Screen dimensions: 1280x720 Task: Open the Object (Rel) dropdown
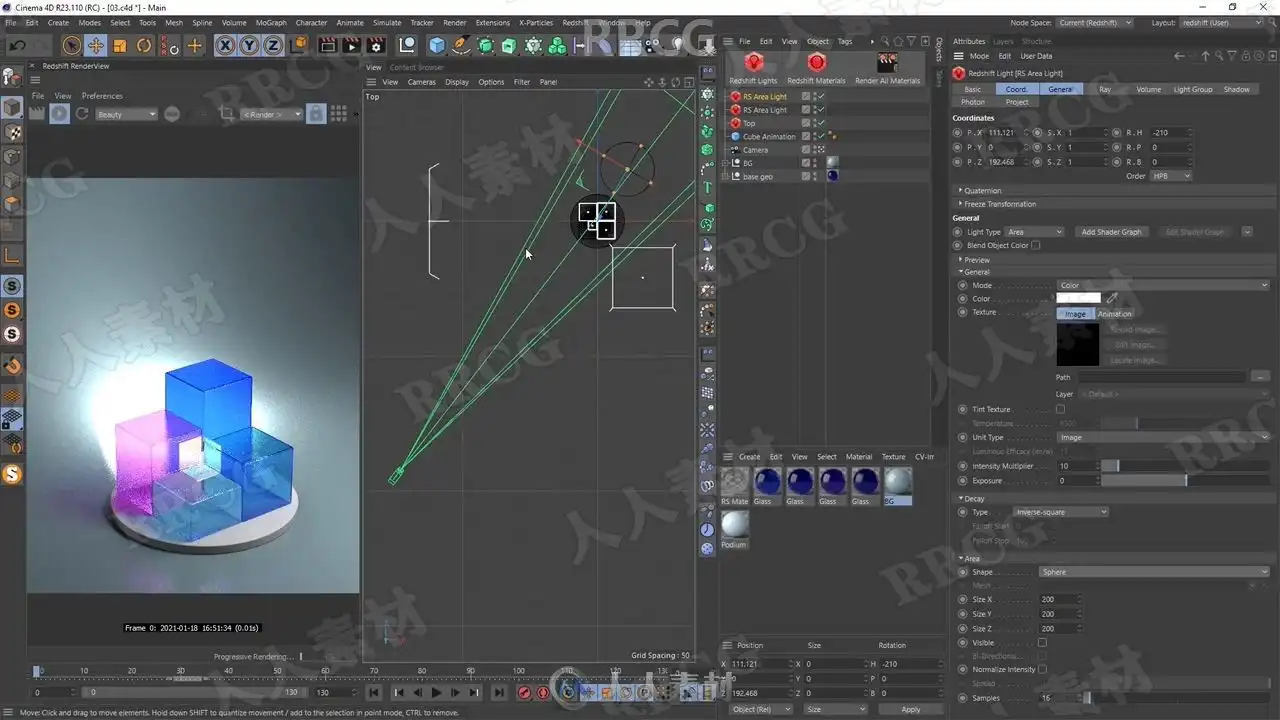(x=761, y=709)
